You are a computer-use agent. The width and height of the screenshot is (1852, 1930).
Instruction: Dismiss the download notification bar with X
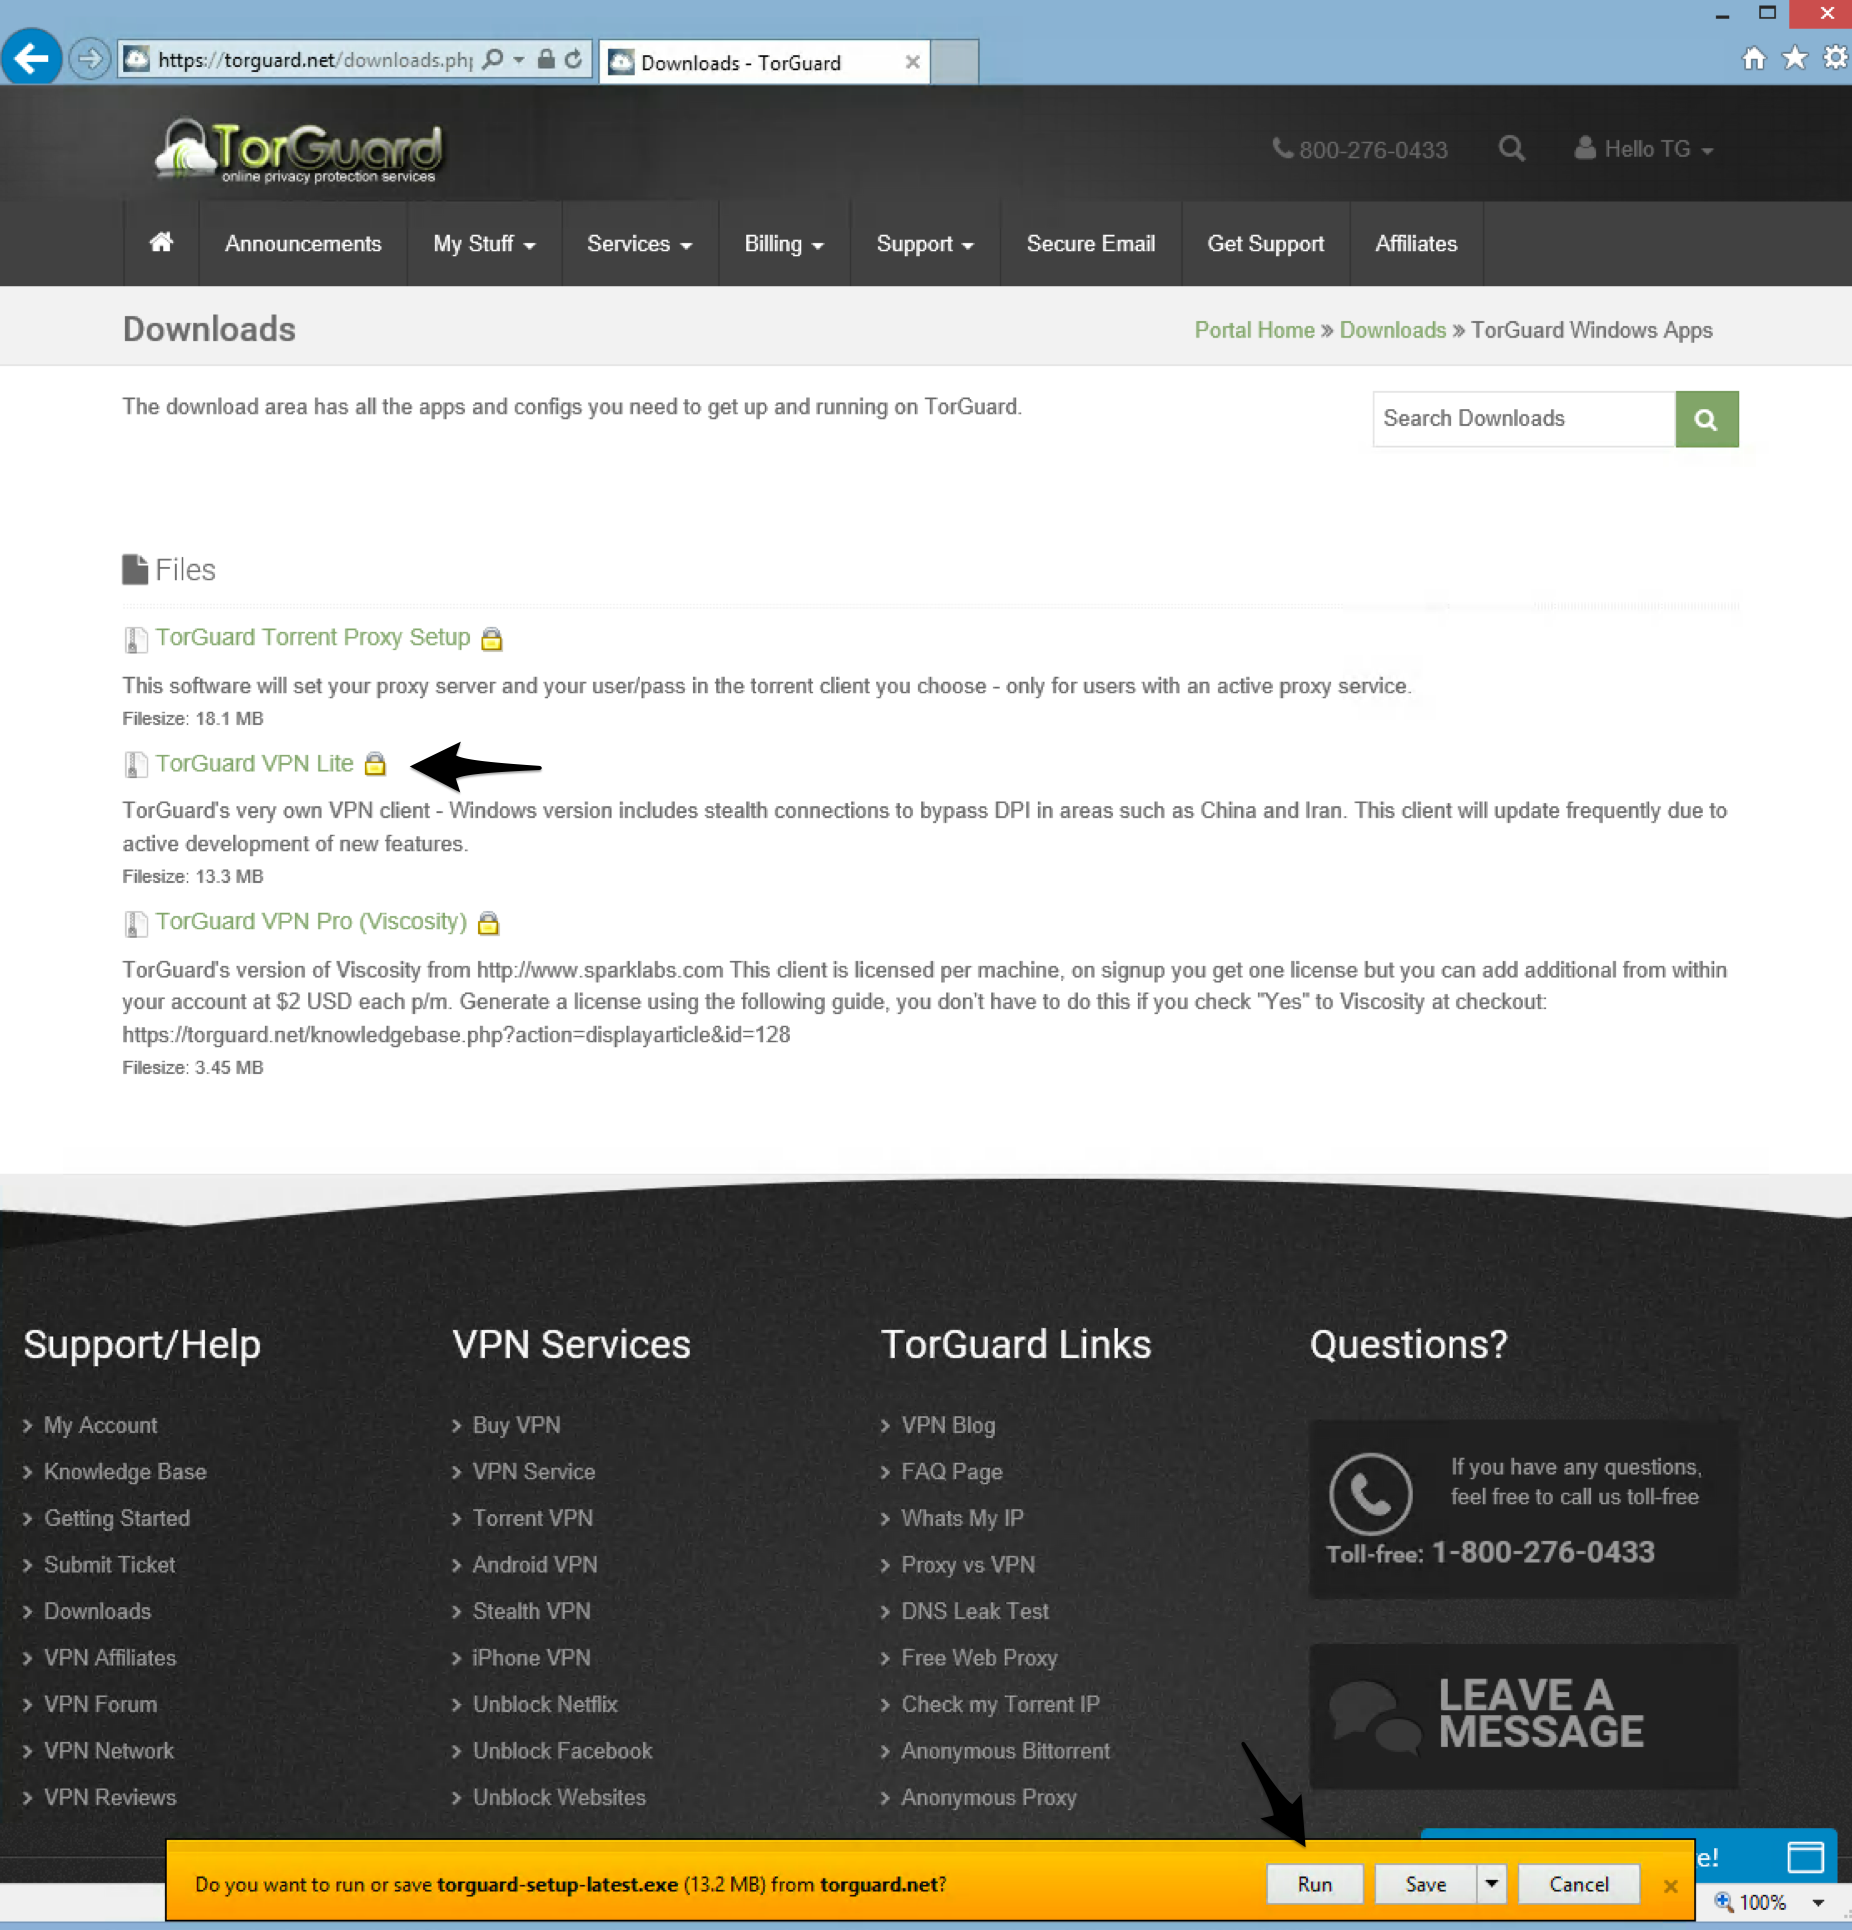point(1670,1886)
